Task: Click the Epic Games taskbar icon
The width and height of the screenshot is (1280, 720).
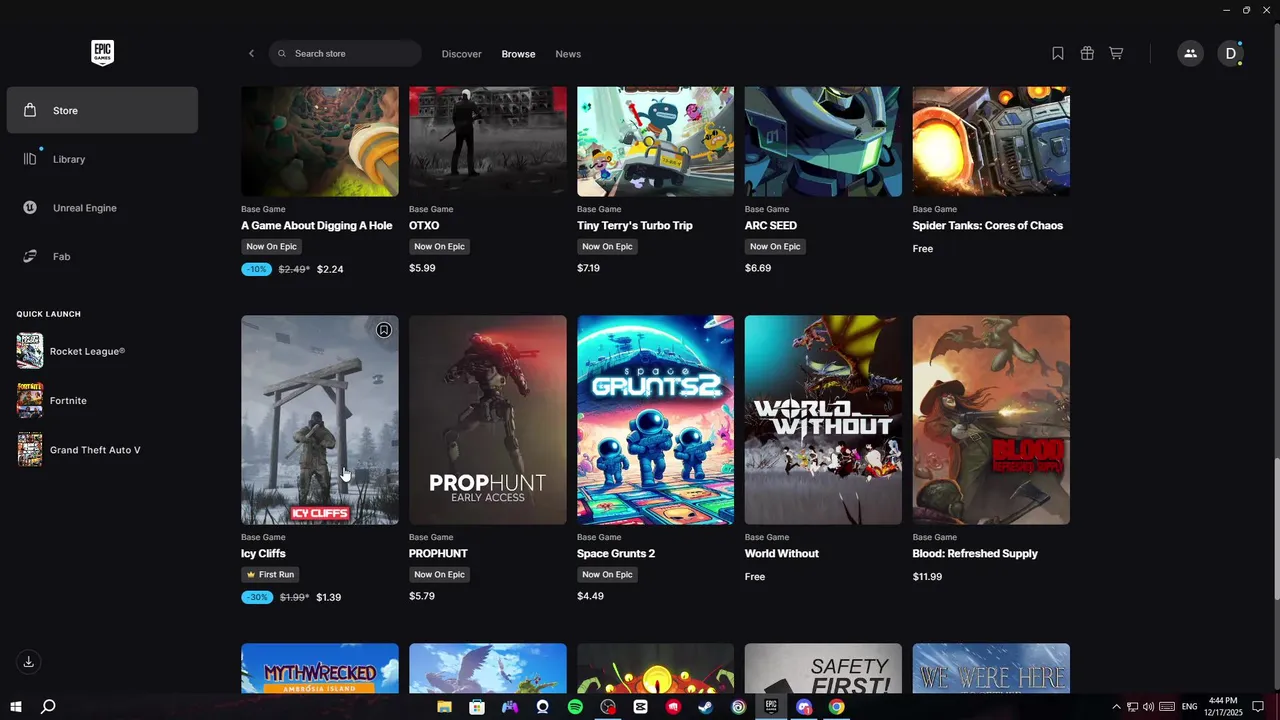Action: point(771,707)
